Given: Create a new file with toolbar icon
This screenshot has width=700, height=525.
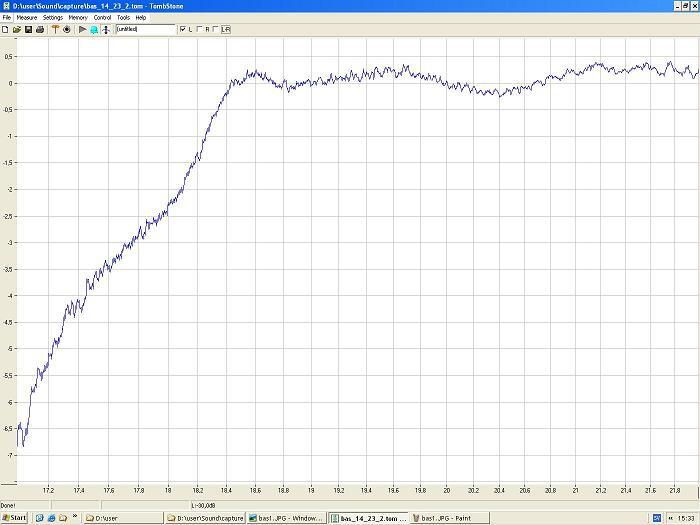Looking at the screenshot, I should click(x=5, y=29).
